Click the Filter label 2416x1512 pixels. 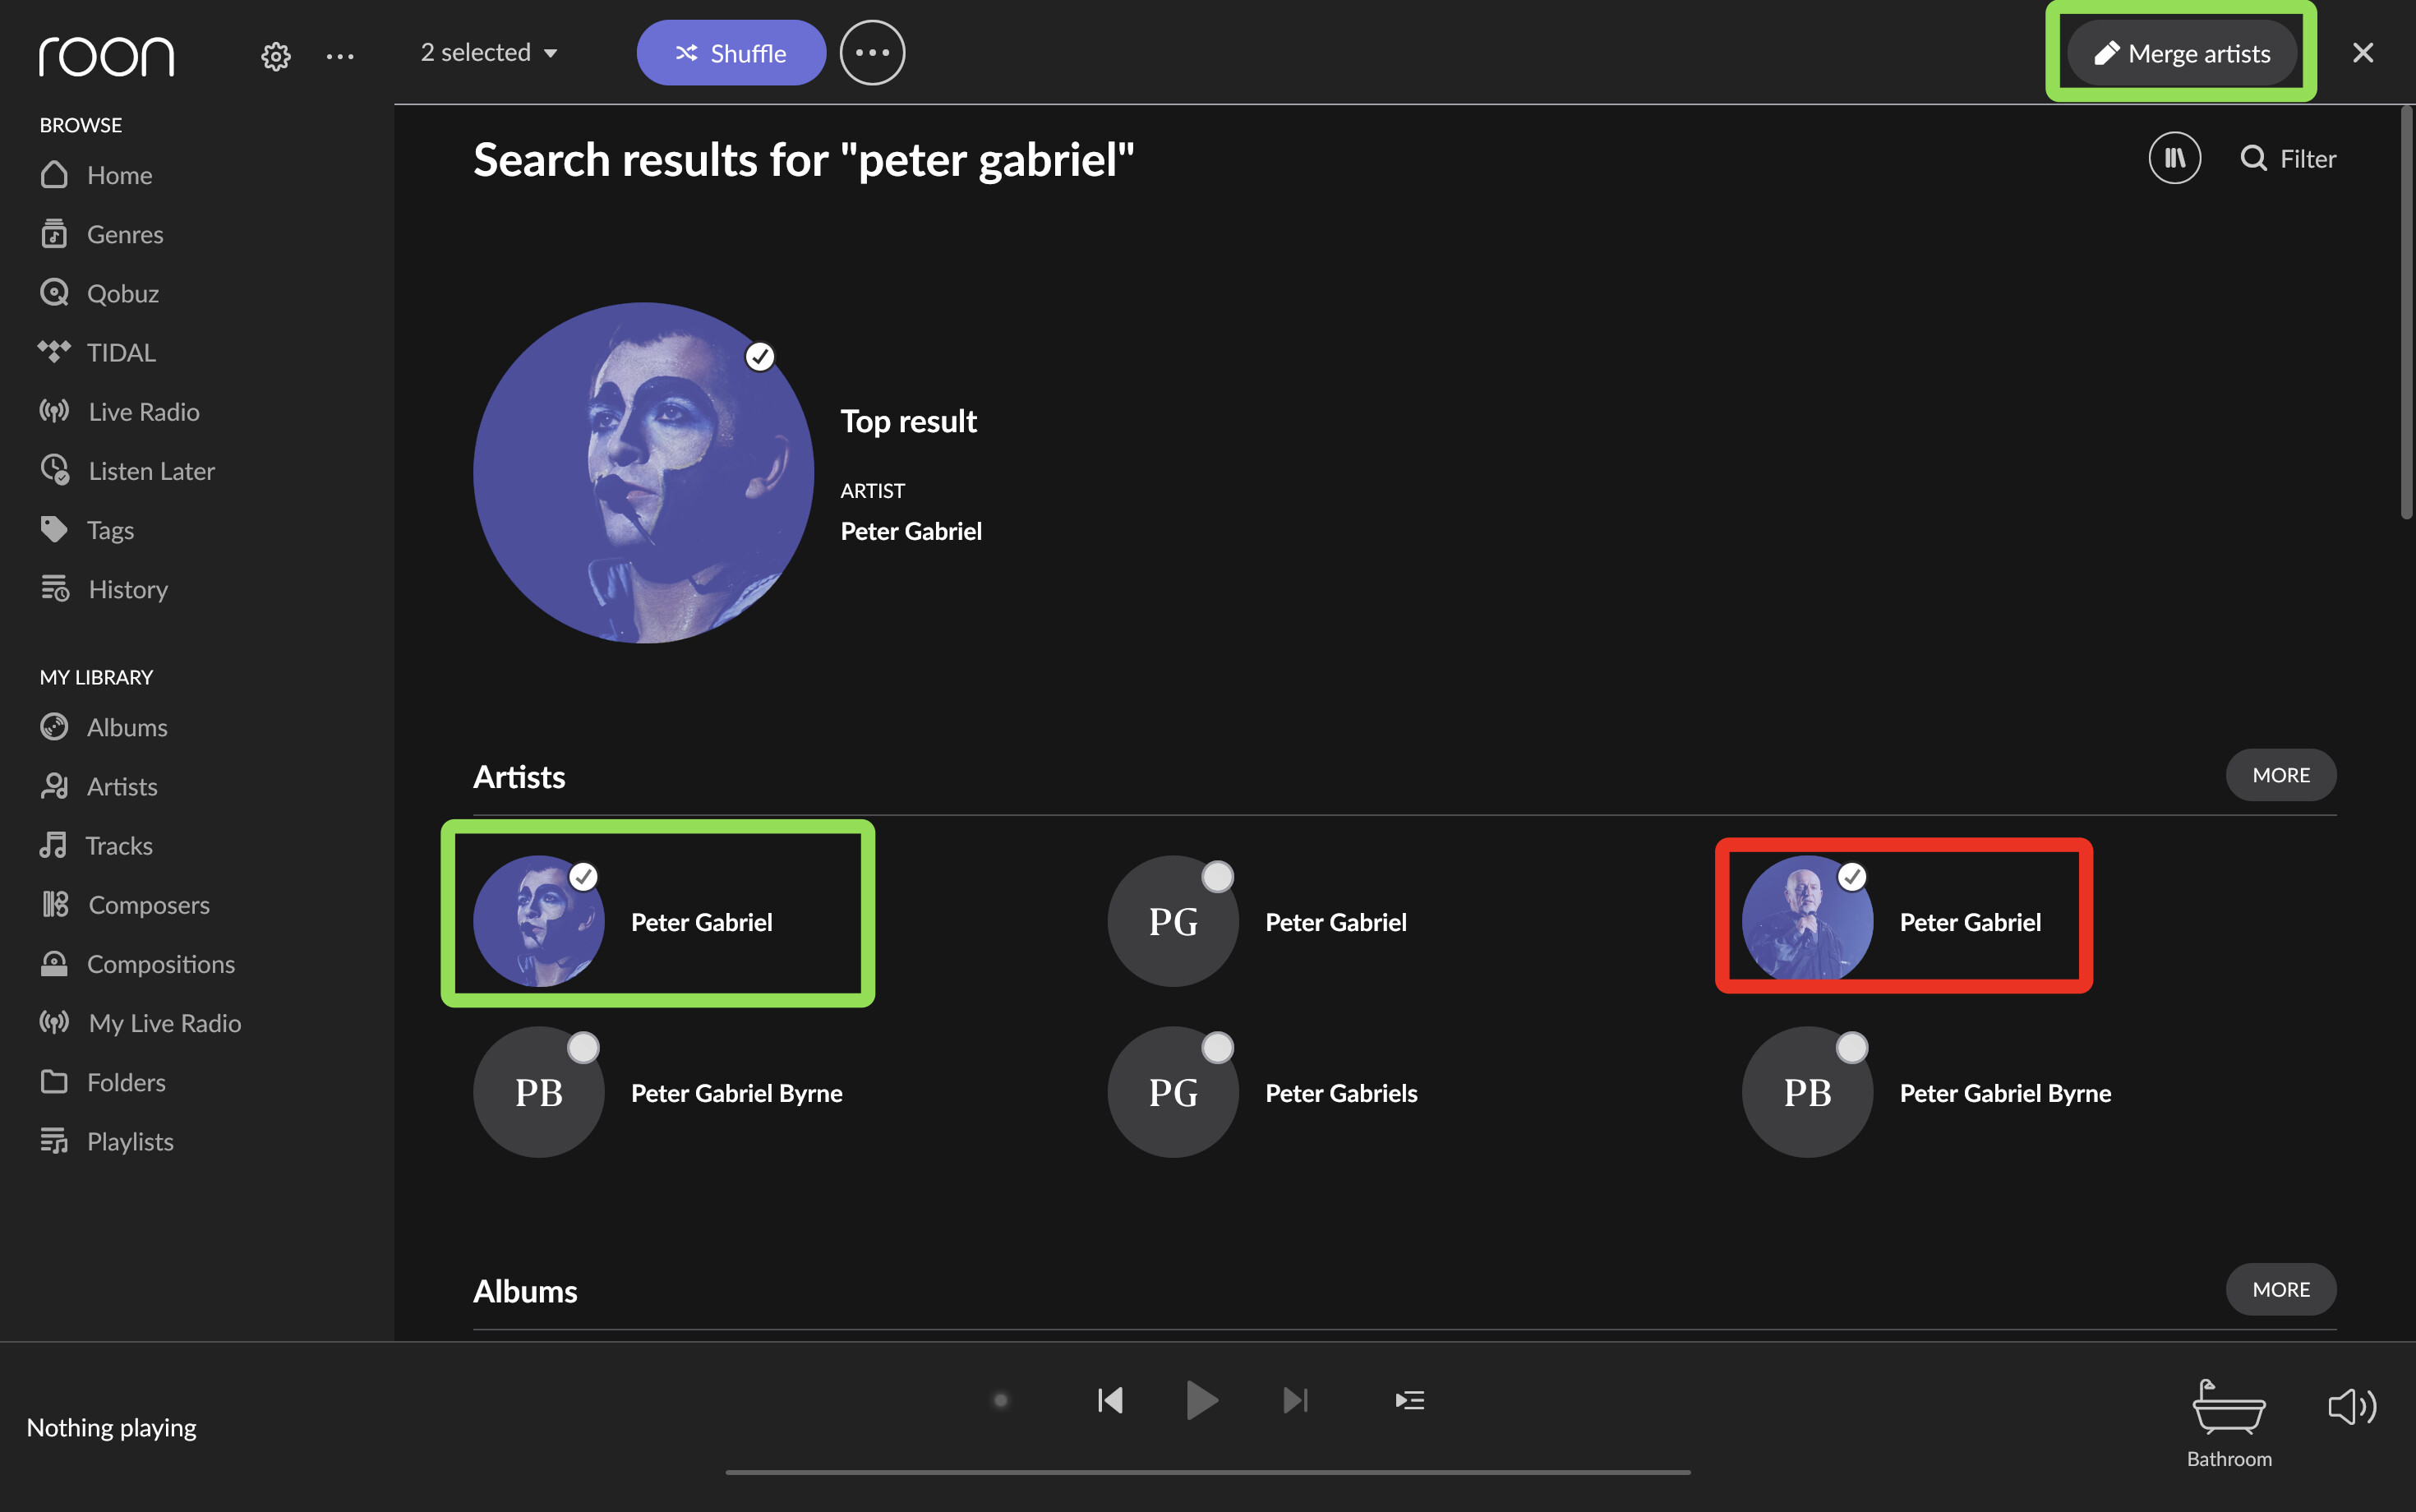[2307, 158]
